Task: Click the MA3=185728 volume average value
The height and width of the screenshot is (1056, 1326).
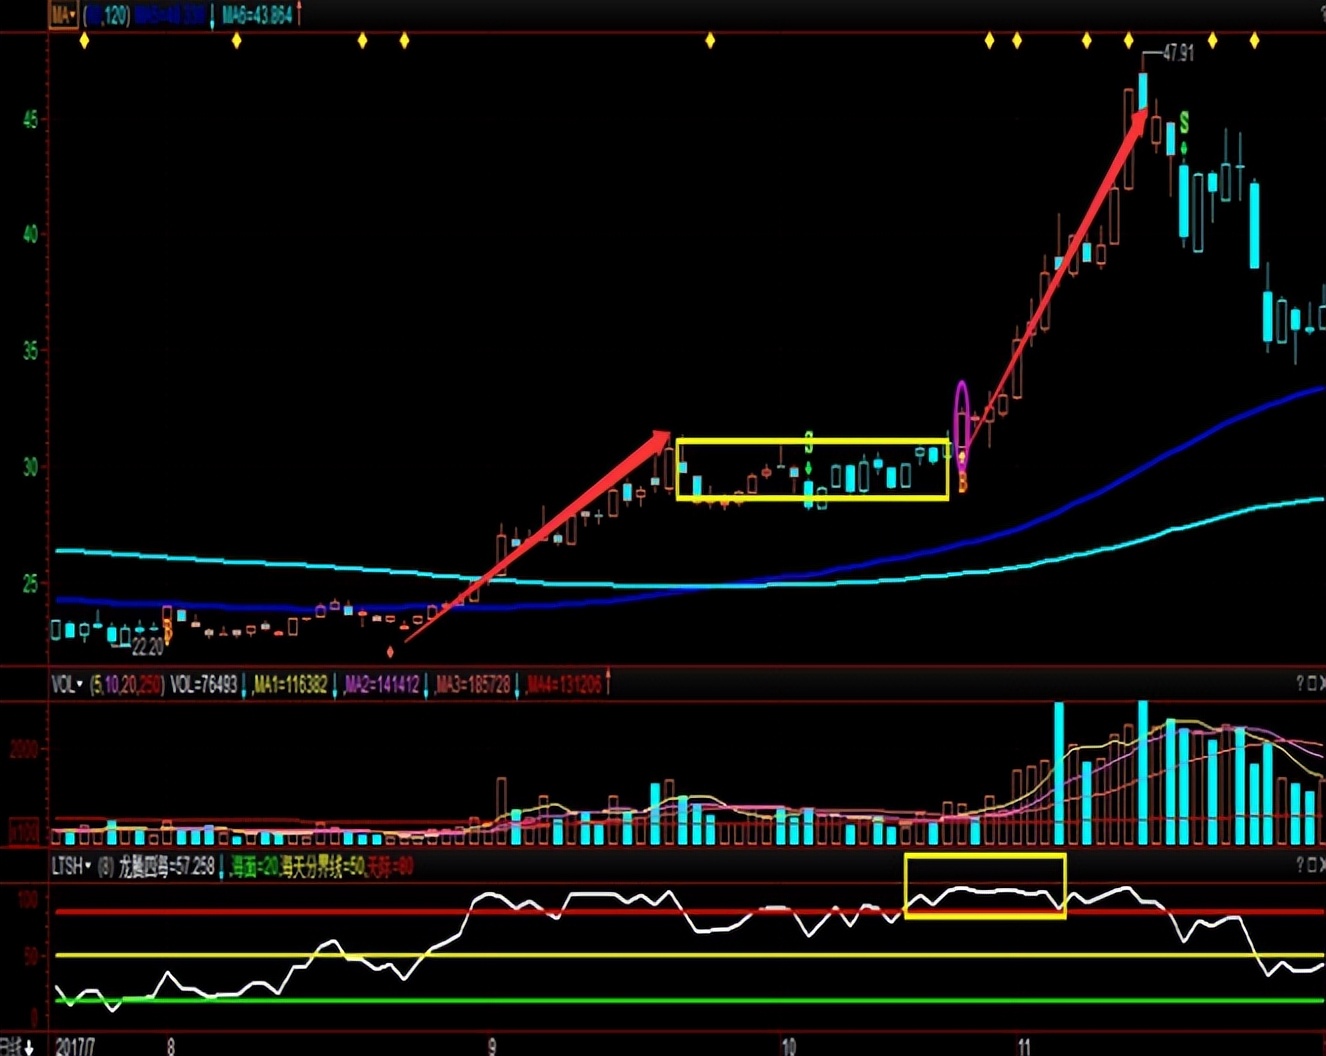Action: (473, 685)
